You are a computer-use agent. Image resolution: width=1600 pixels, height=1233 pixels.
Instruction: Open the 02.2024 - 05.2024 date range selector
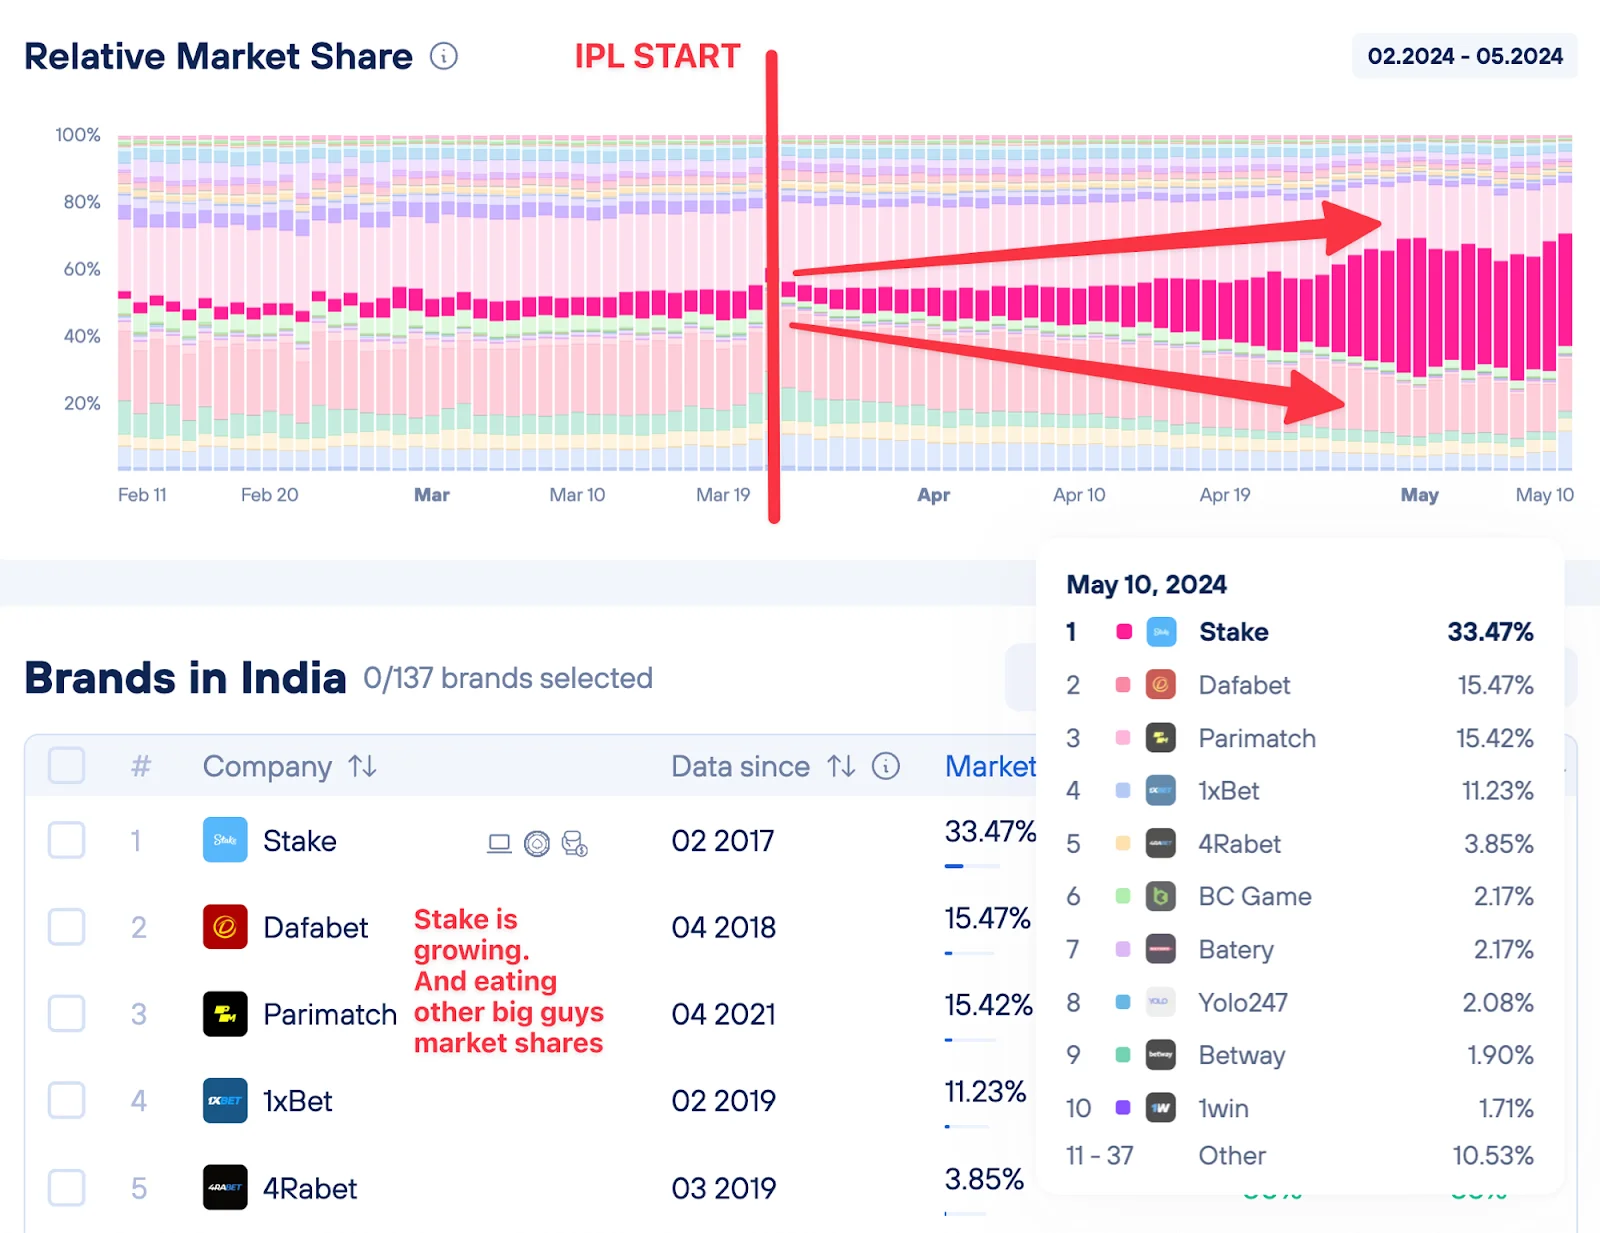(x=1464, y=56)
